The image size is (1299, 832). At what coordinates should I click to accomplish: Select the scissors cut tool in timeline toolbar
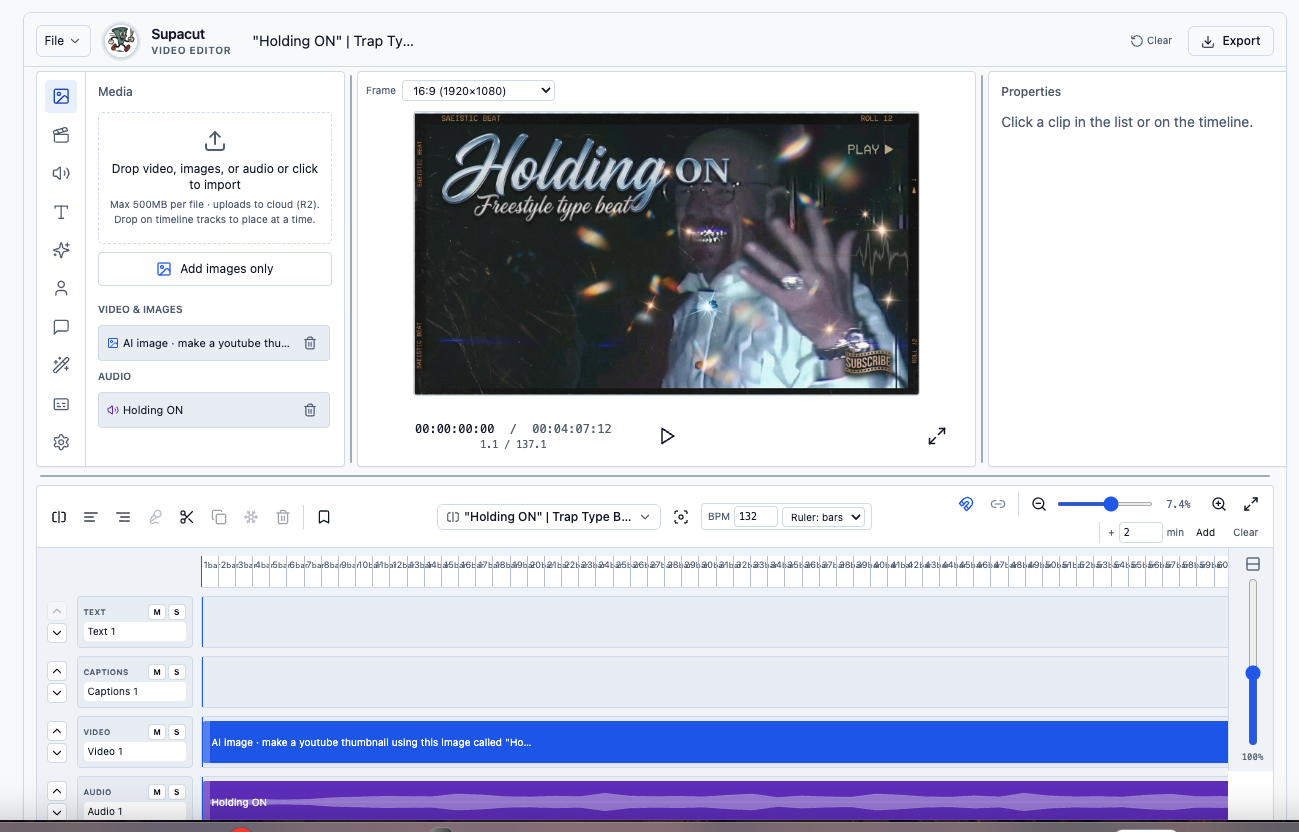point(186,516)
